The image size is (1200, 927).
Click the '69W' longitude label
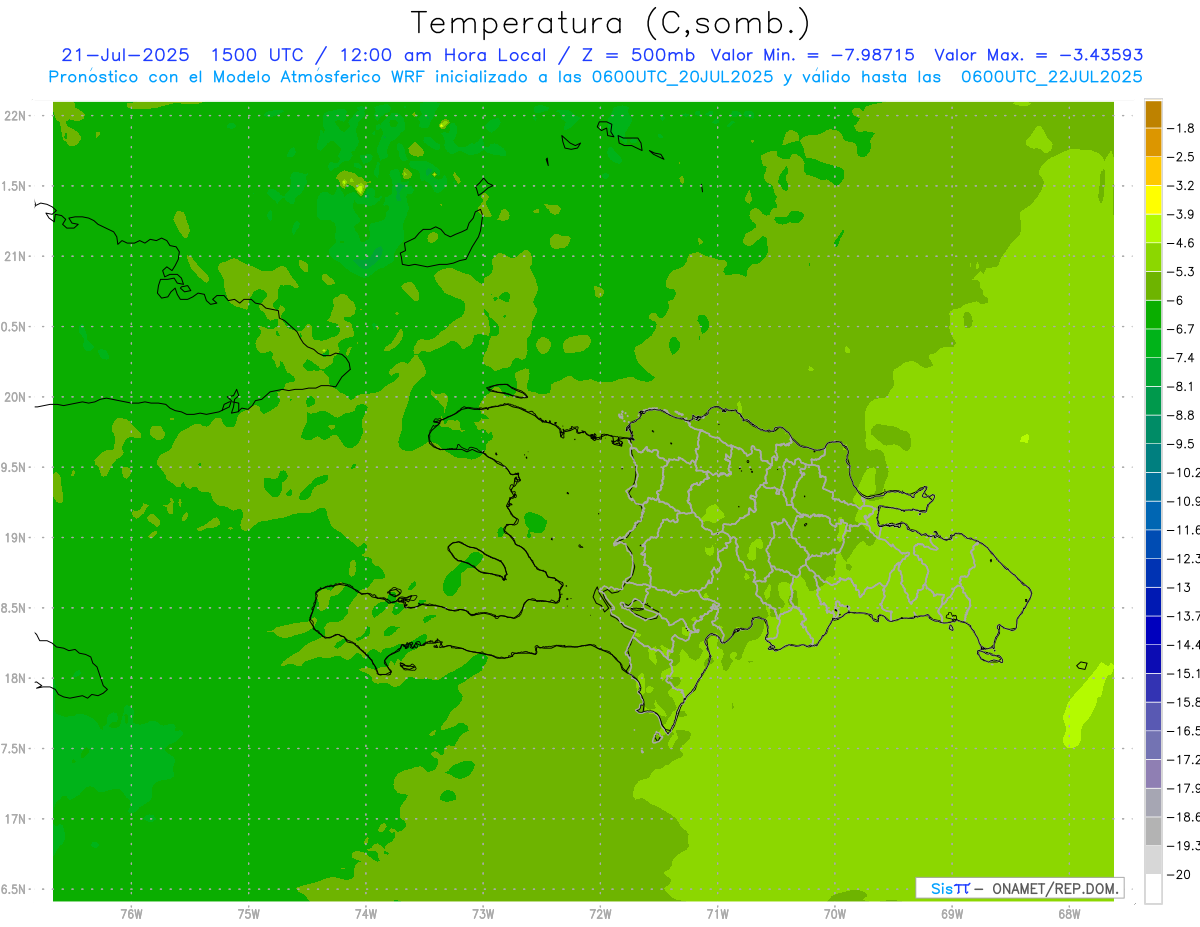click(x=952, y=914)
